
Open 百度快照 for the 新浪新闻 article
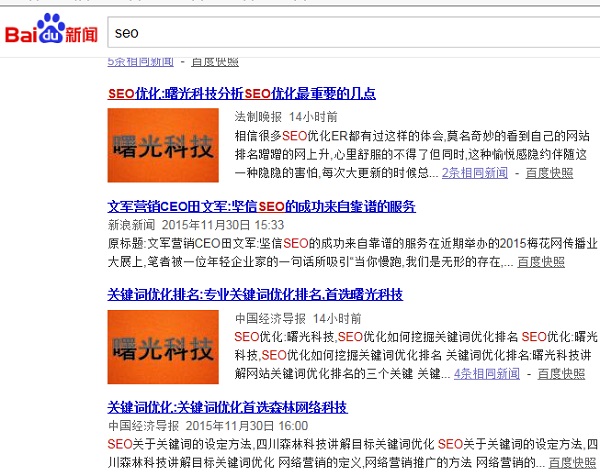pos(541,262)
